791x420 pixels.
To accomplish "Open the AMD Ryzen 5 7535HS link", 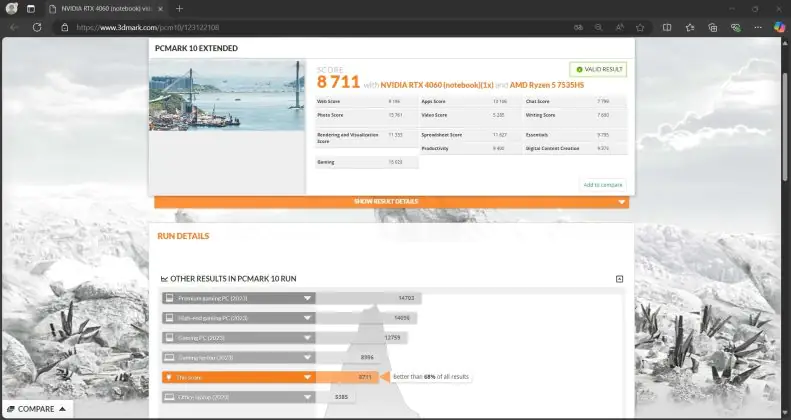I will (547, 85).
